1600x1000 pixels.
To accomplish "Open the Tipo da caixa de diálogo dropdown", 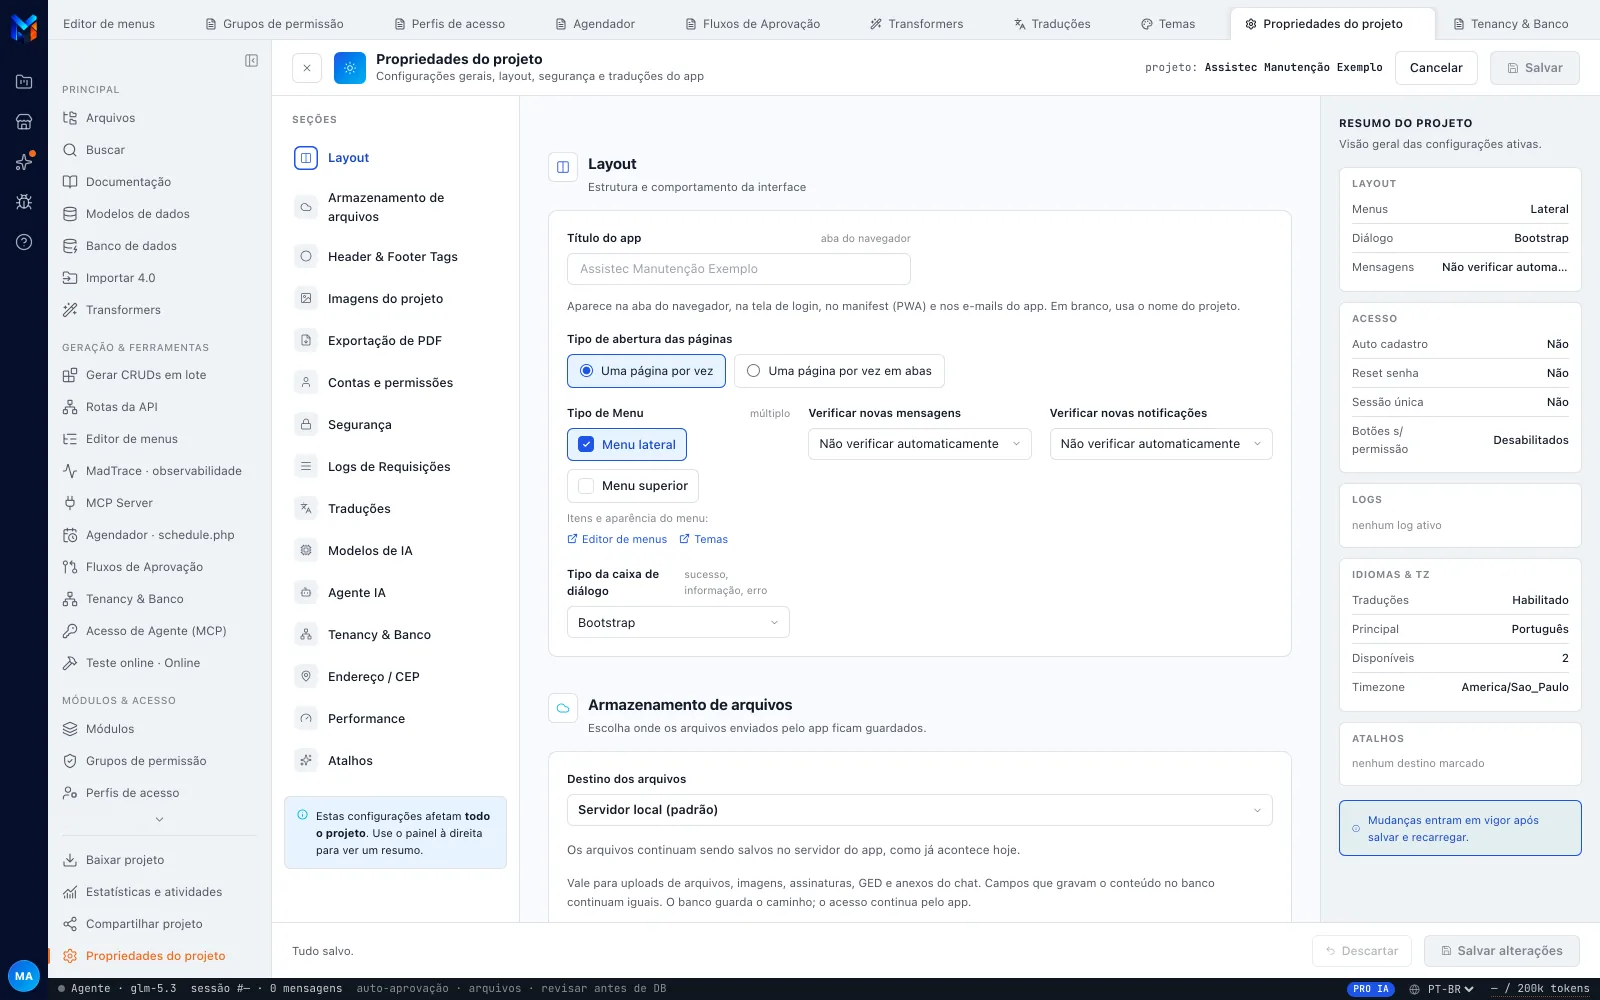I will coord(678,623).
